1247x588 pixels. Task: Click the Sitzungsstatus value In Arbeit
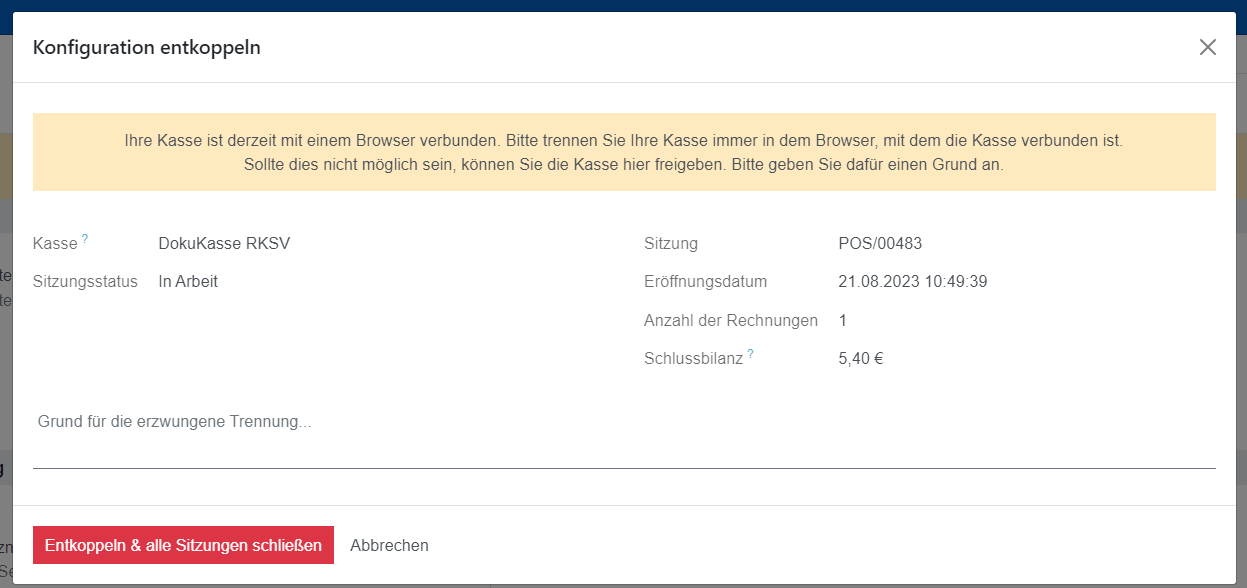click(188, 282)
